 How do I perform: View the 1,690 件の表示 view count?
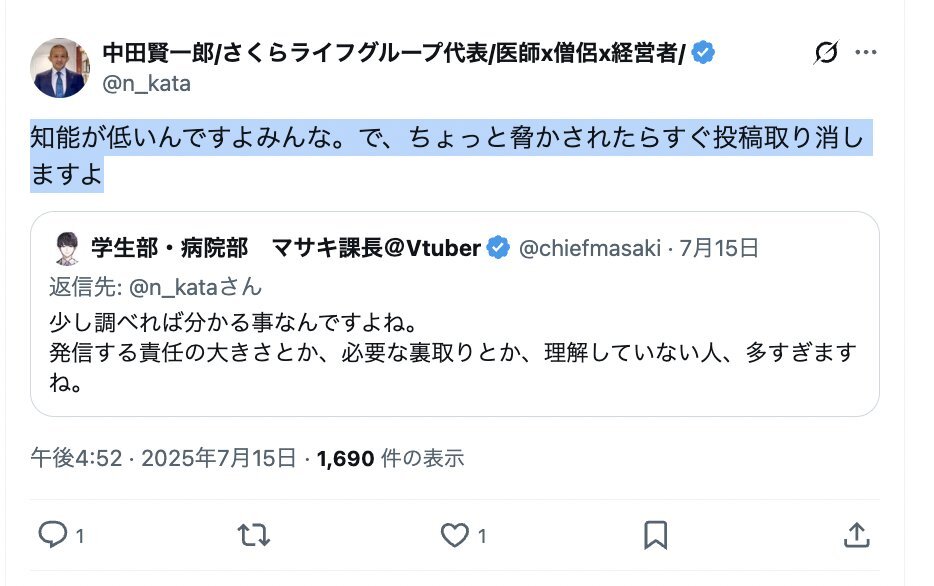pyautogui.click(x=390, y=459)
